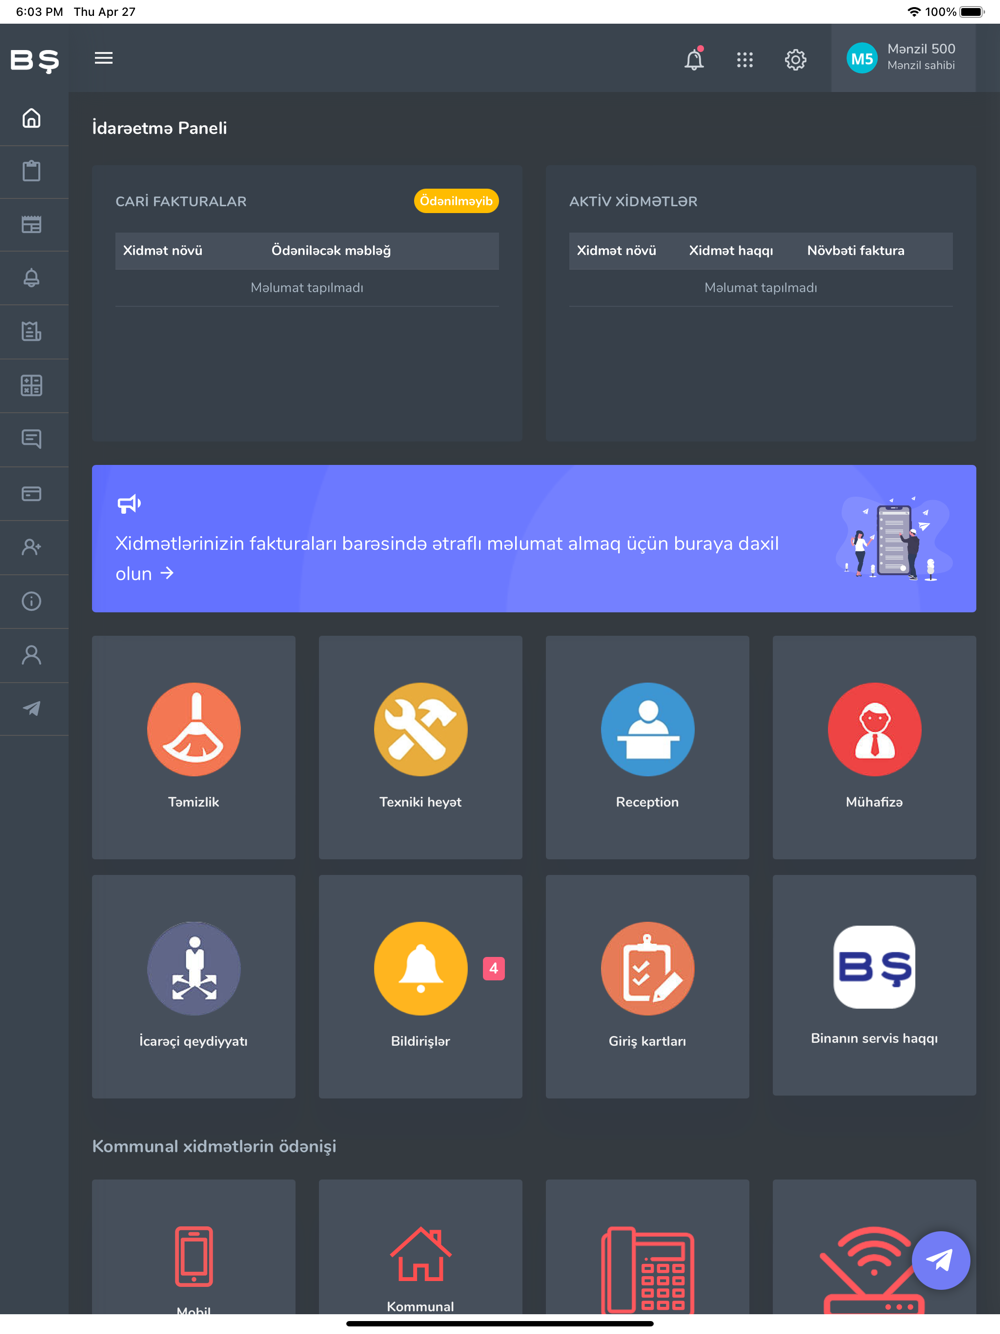Click Xidmət haqqı column header

point(731,251)
